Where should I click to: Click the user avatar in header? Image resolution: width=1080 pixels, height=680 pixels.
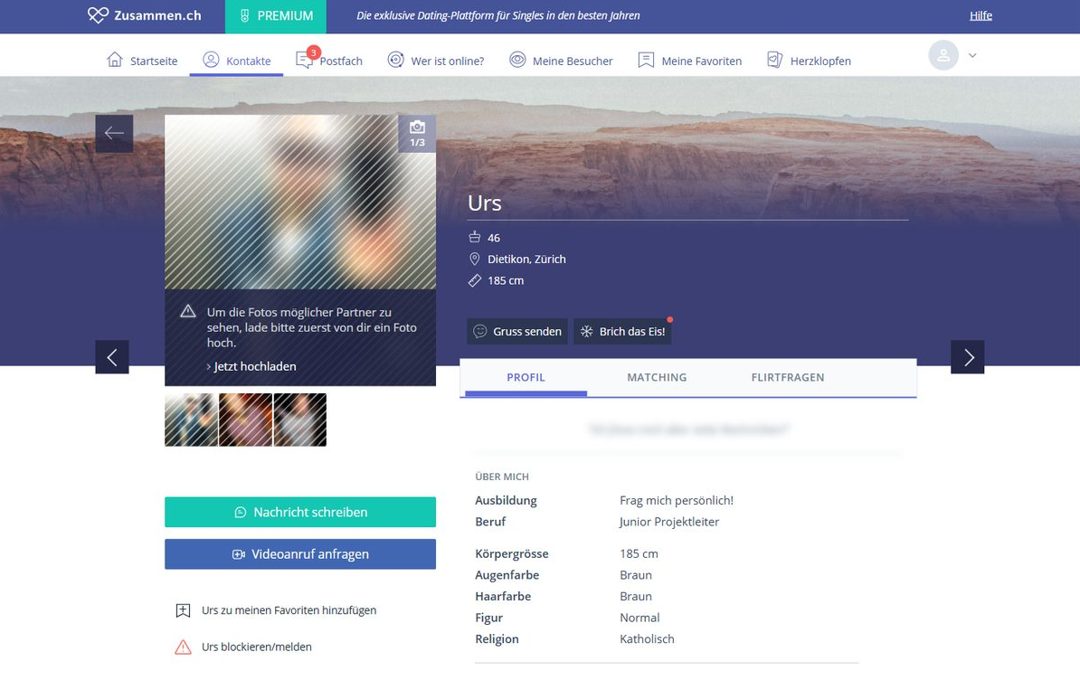(943, 55)
